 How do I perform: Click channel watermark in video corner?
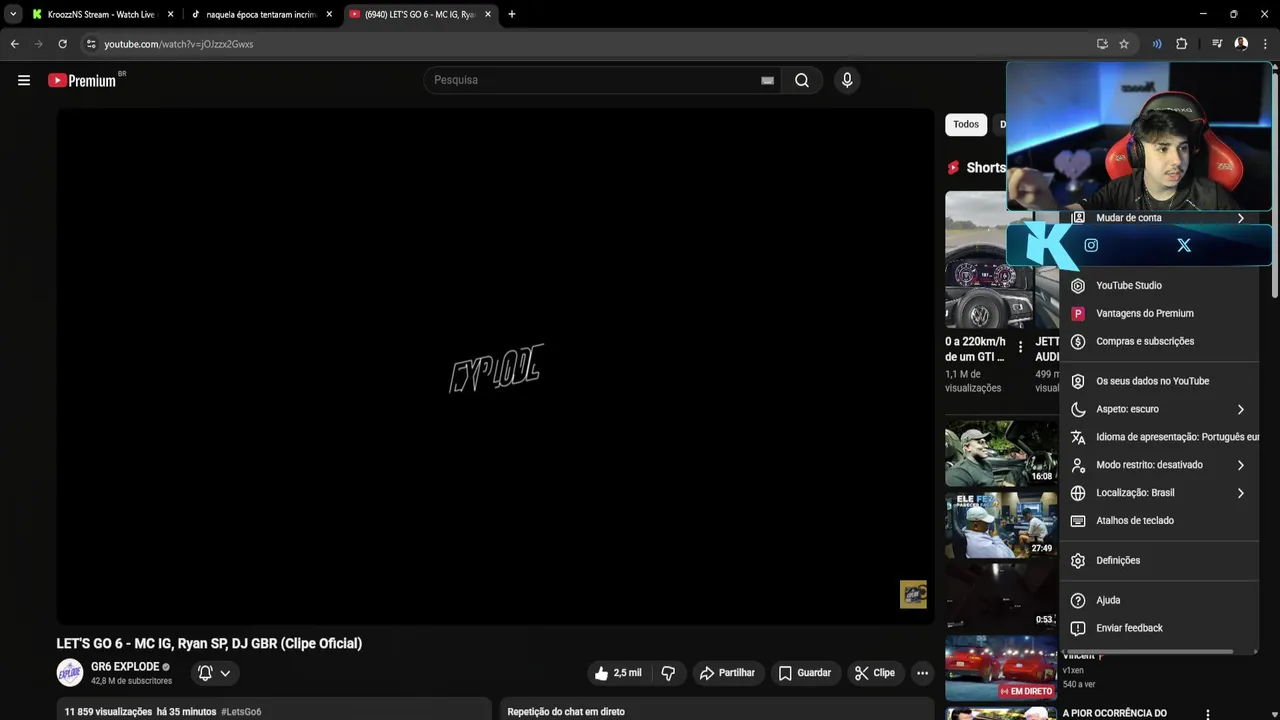[x=913, y=594]
